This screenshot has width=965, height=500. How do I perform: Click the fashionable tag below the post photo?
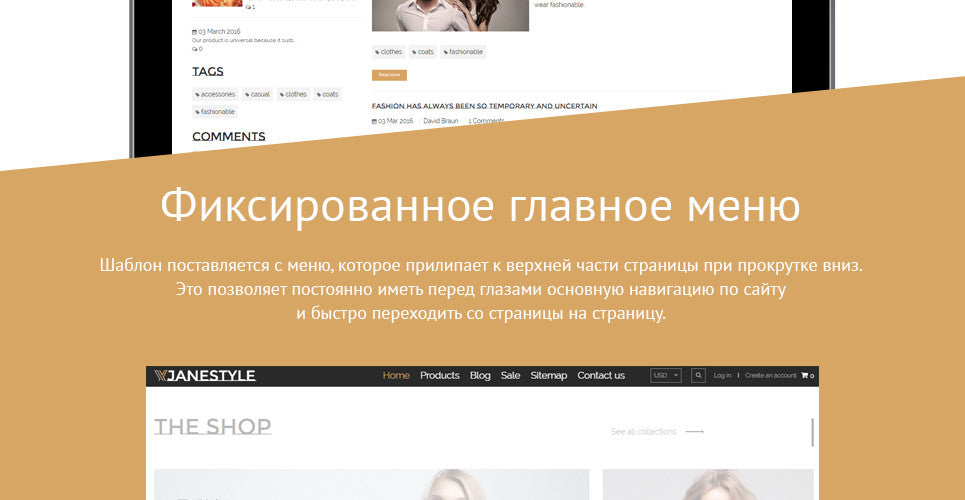point(463,52)
